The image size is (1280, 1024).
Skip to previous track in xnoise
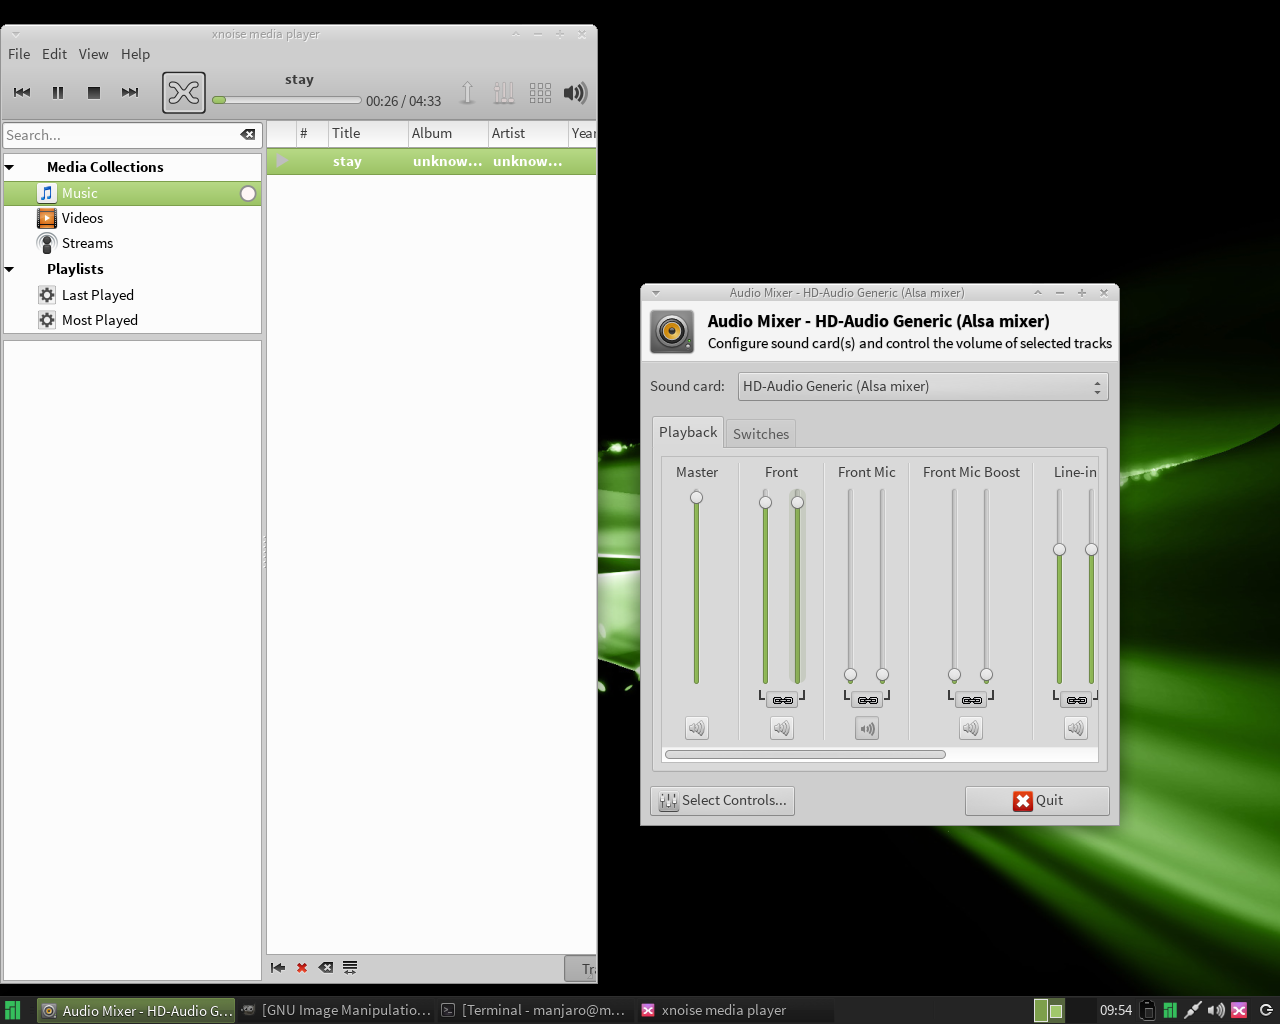tap(22, 92)
